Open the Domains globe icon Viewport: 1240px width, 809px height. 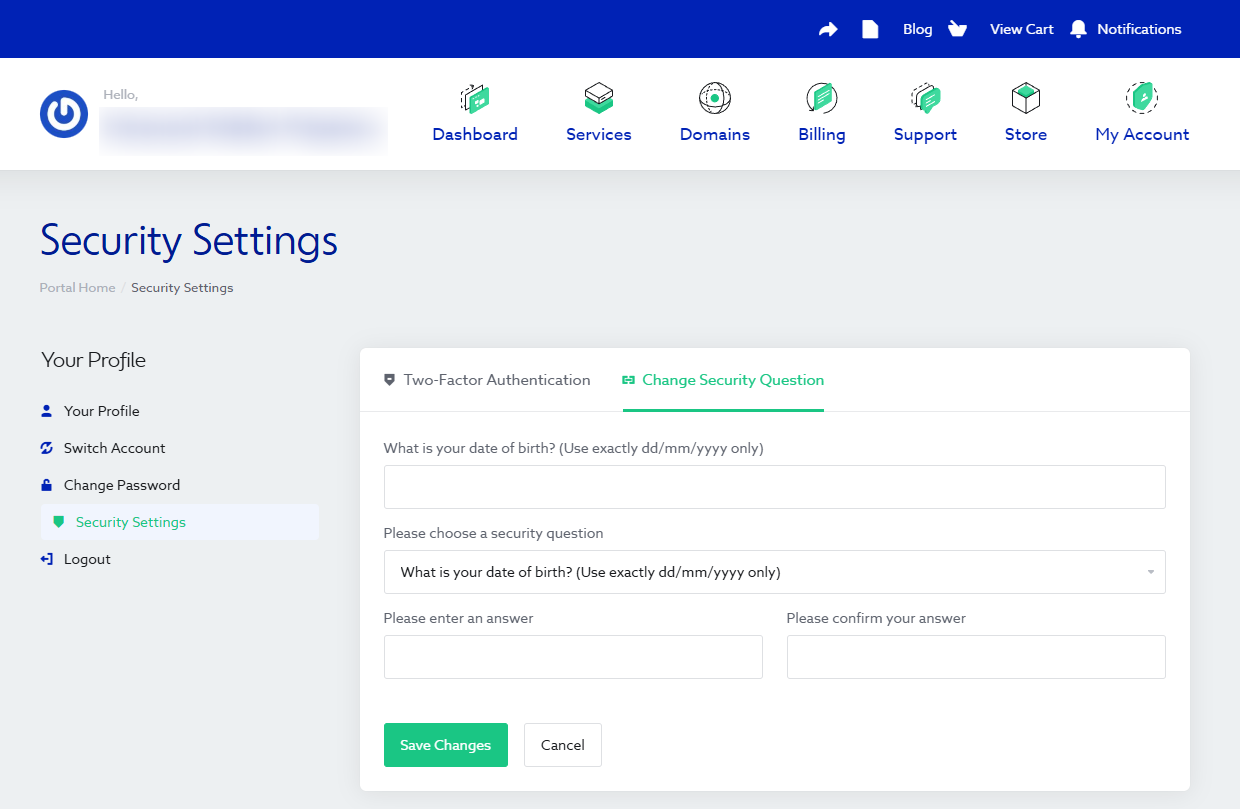pyautogui.click(x=714, y=98)
